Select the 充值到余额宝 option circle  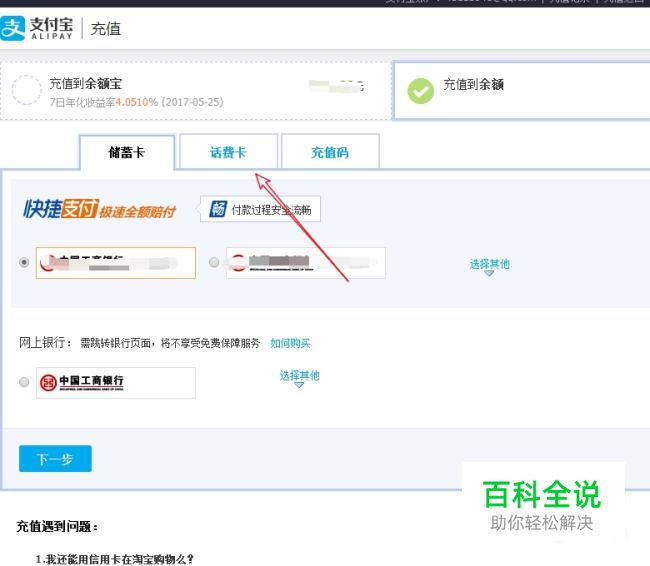click(x=27, y=90)
